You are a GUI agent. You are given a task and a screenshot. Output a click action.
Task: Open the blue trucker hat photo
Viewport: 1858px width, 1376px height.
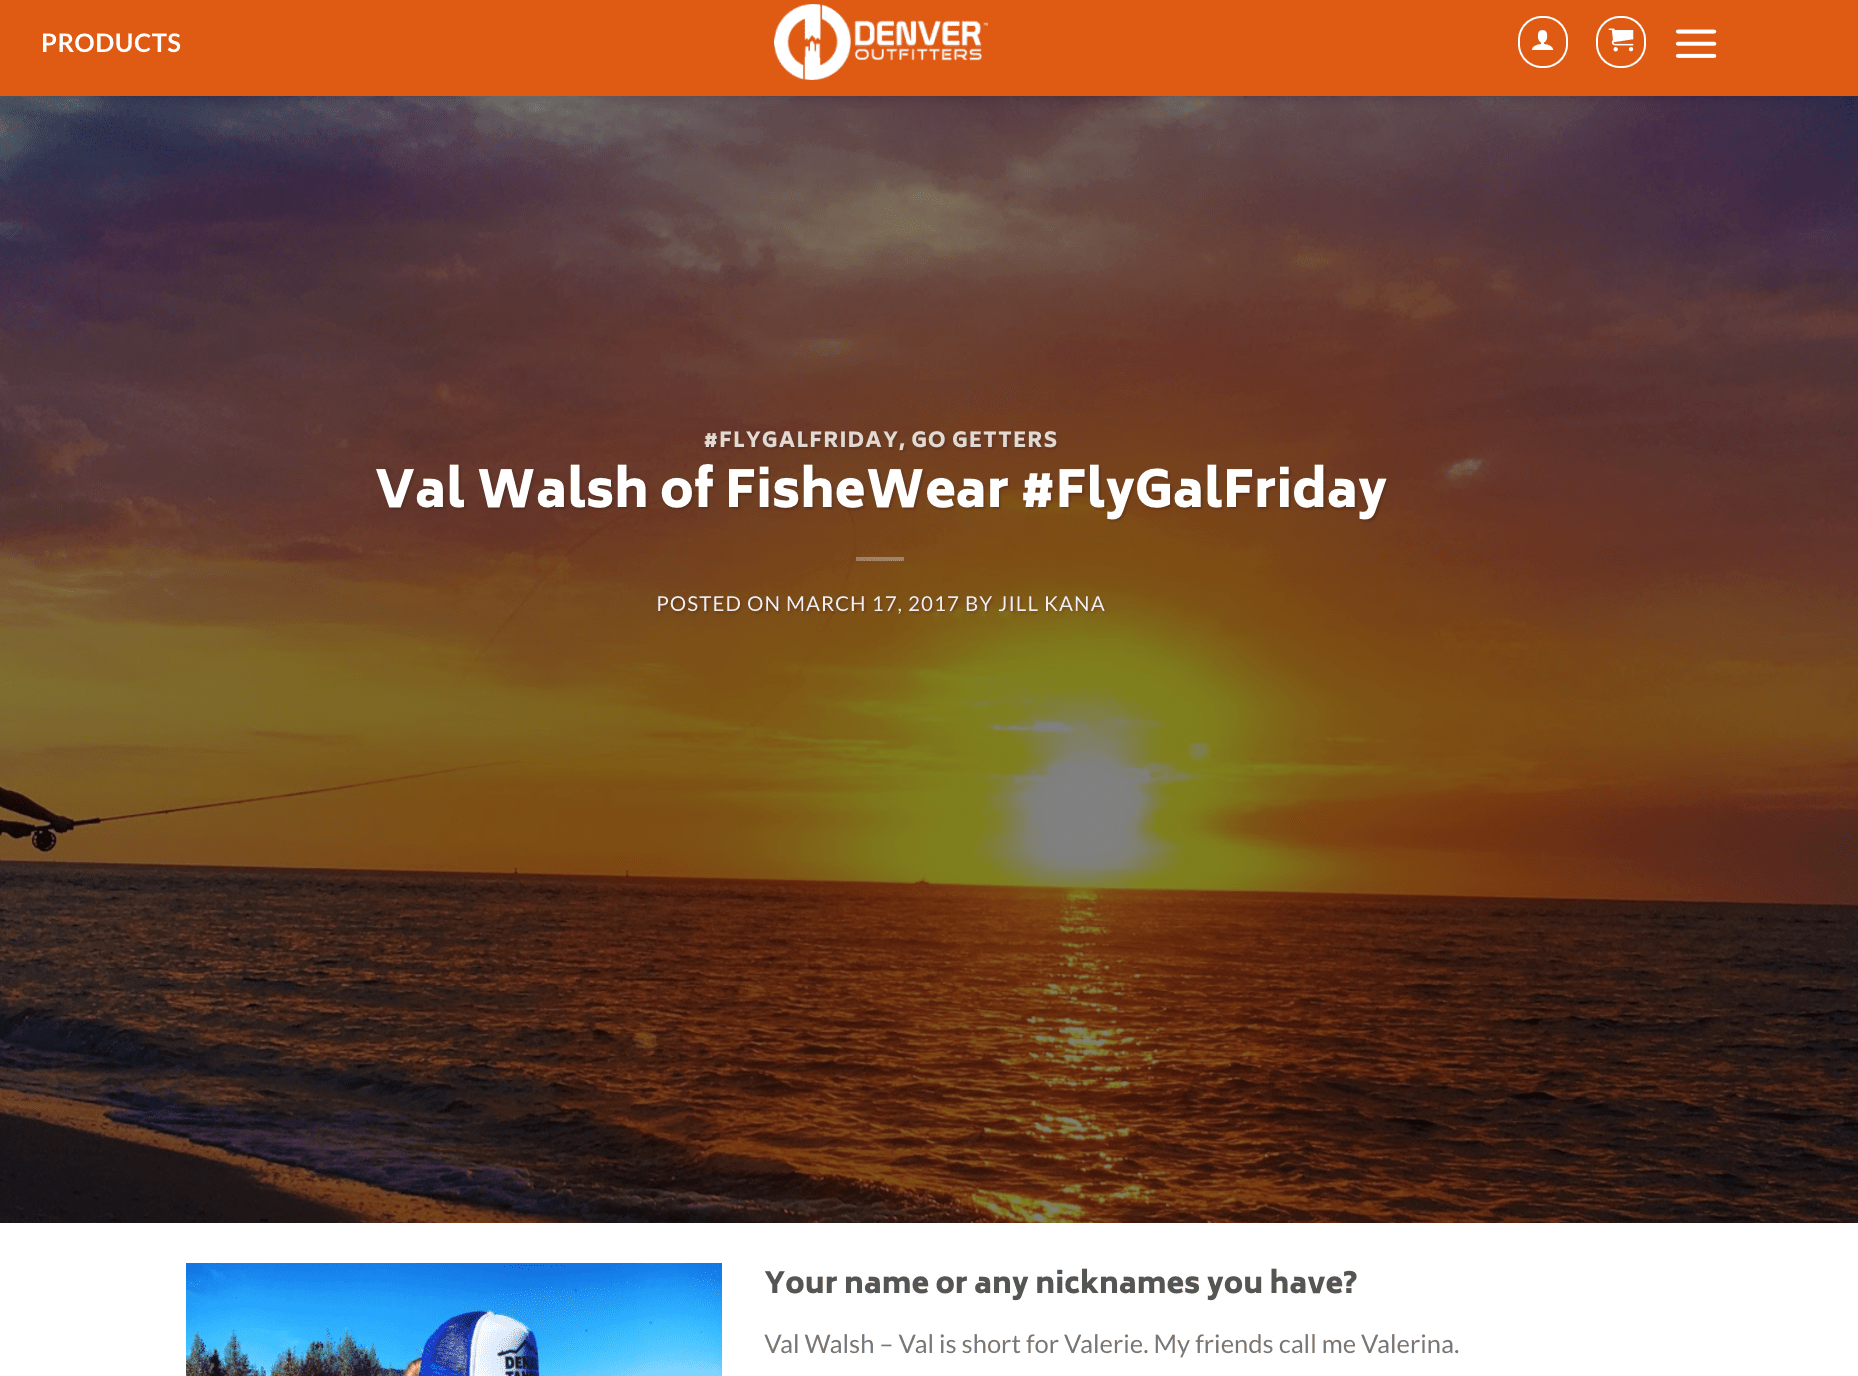(453, 1319)
